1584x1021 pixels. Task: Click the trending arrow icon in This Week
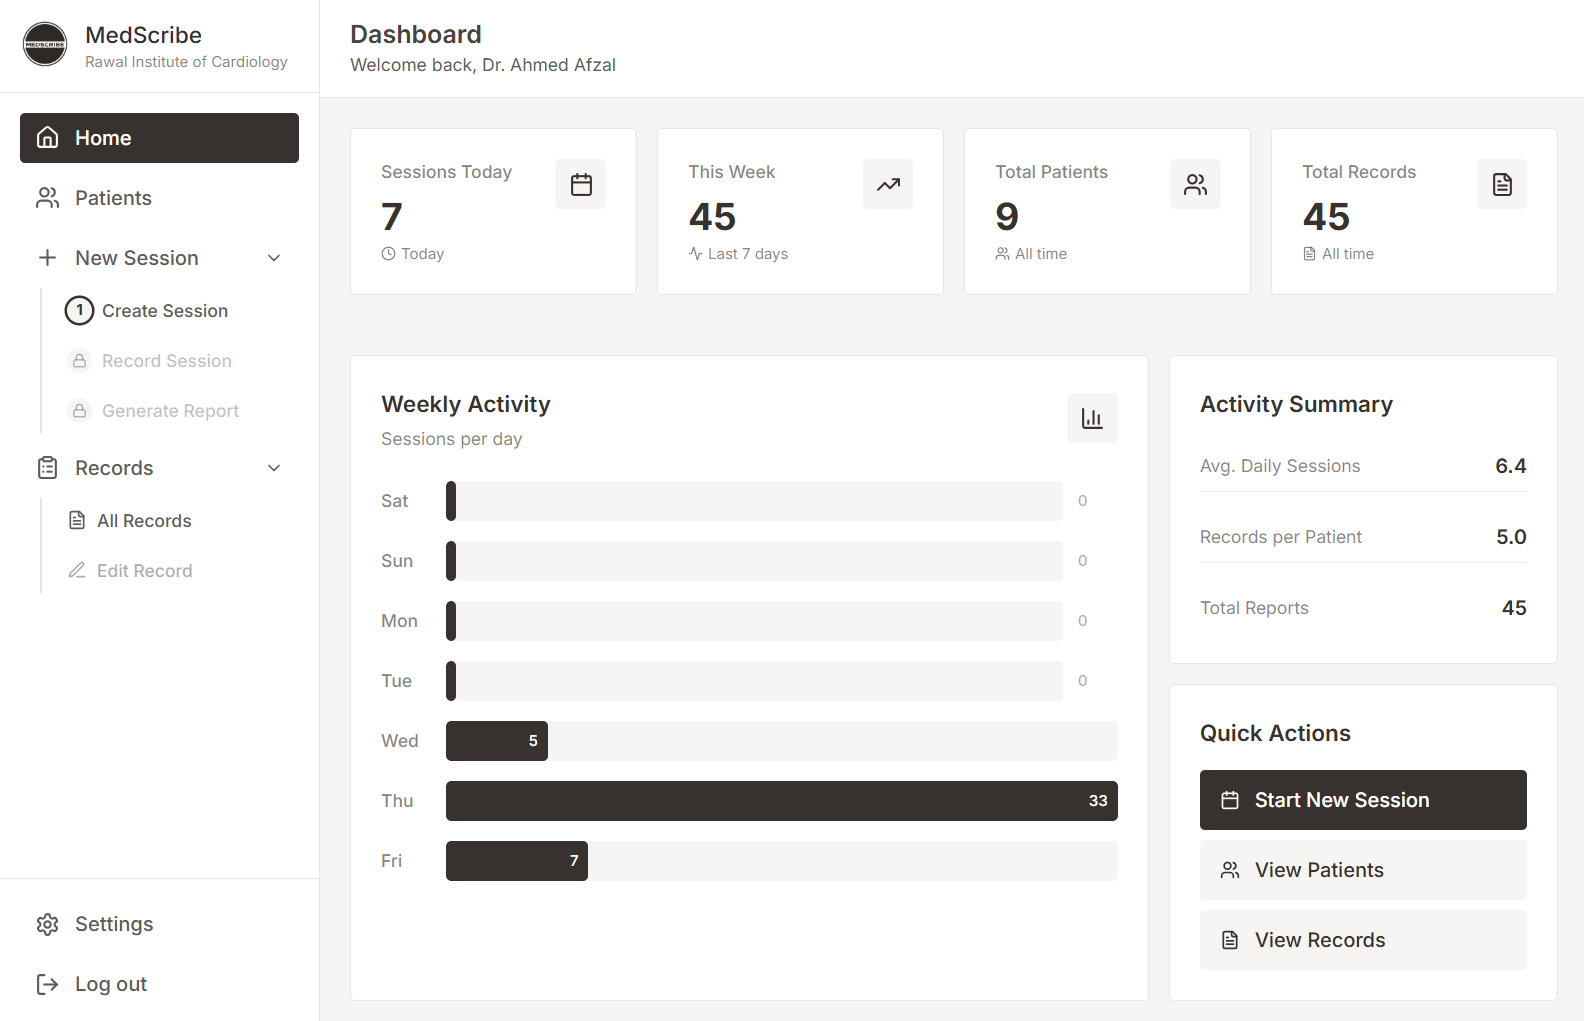[x=888, y=184]
